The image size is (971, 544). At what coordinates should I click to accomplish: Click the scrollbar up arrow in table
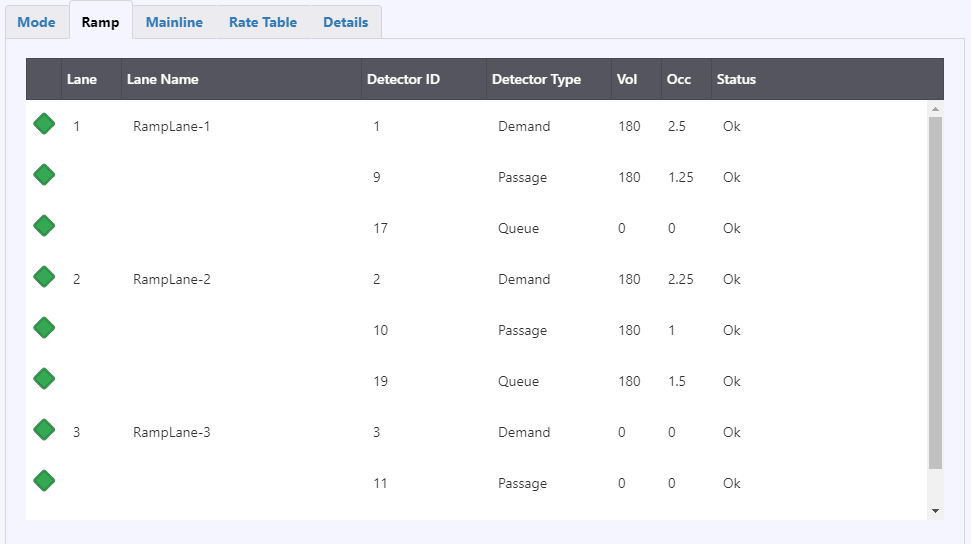click(935, 109)
